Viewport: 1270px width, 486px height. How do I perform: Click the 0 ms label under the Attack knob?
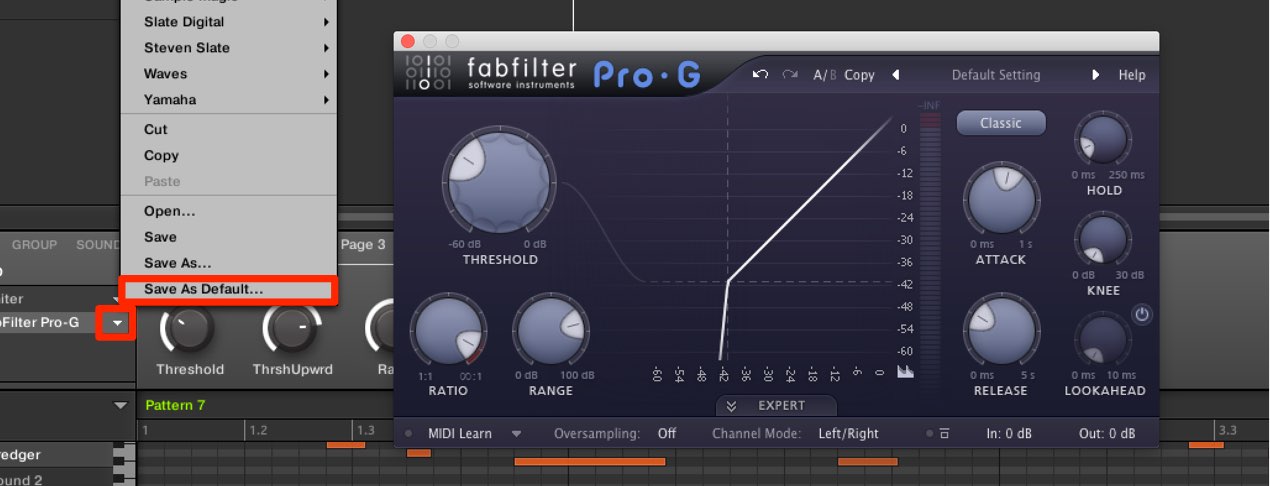click(981, 244)
